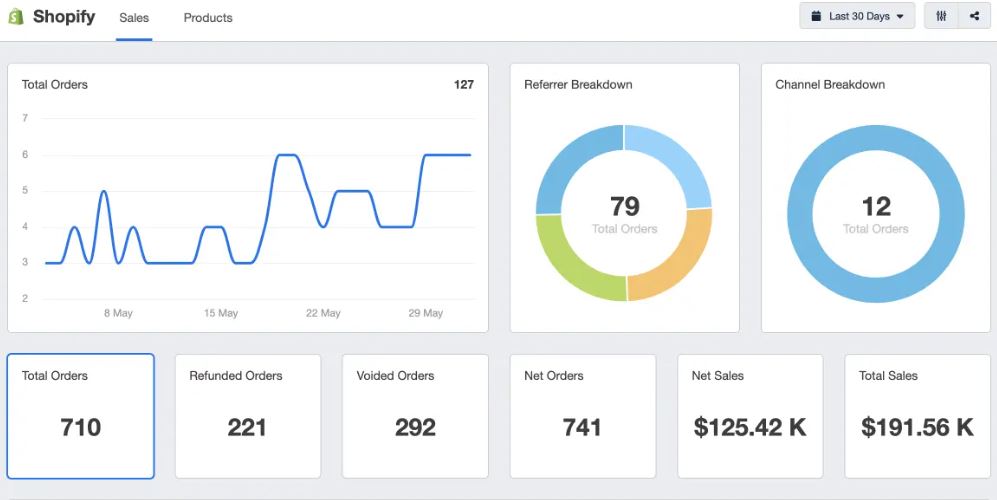Select the Total Sales $191.56 K card
997x500 pixels.
click(918, 416)
